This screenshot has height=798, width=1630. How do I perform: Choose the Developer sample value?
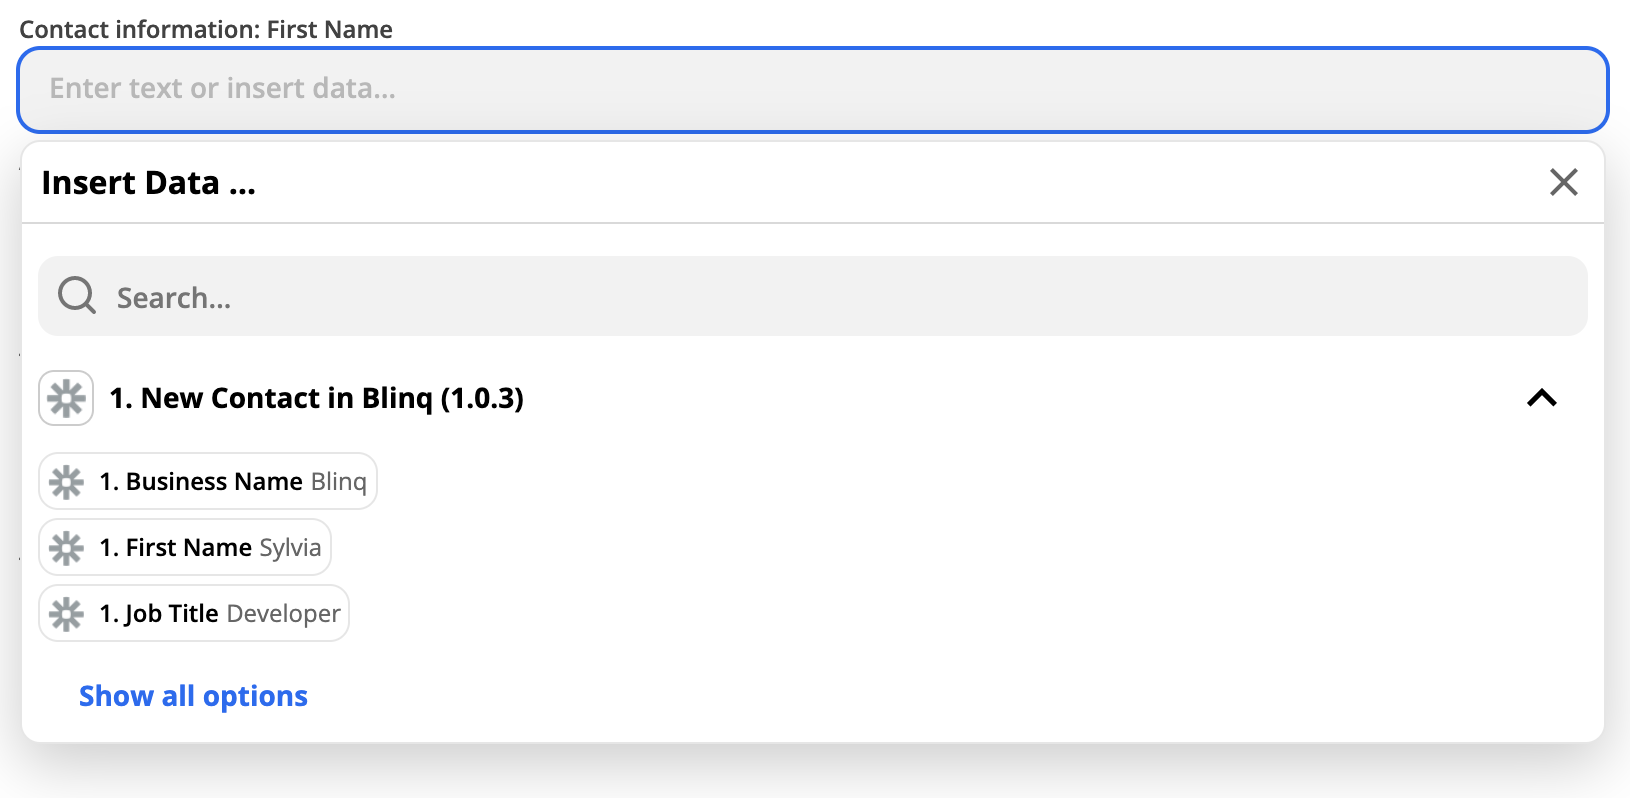283,614
